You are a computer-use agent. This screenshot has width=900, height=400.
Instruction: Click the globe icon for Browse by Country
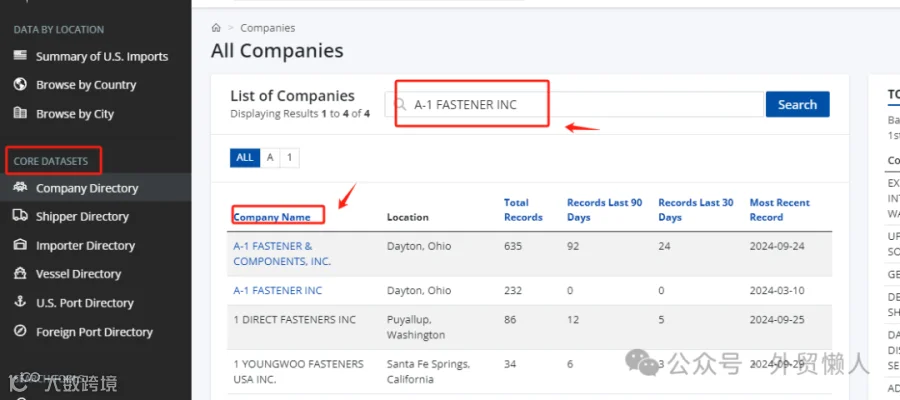point(20,84)
